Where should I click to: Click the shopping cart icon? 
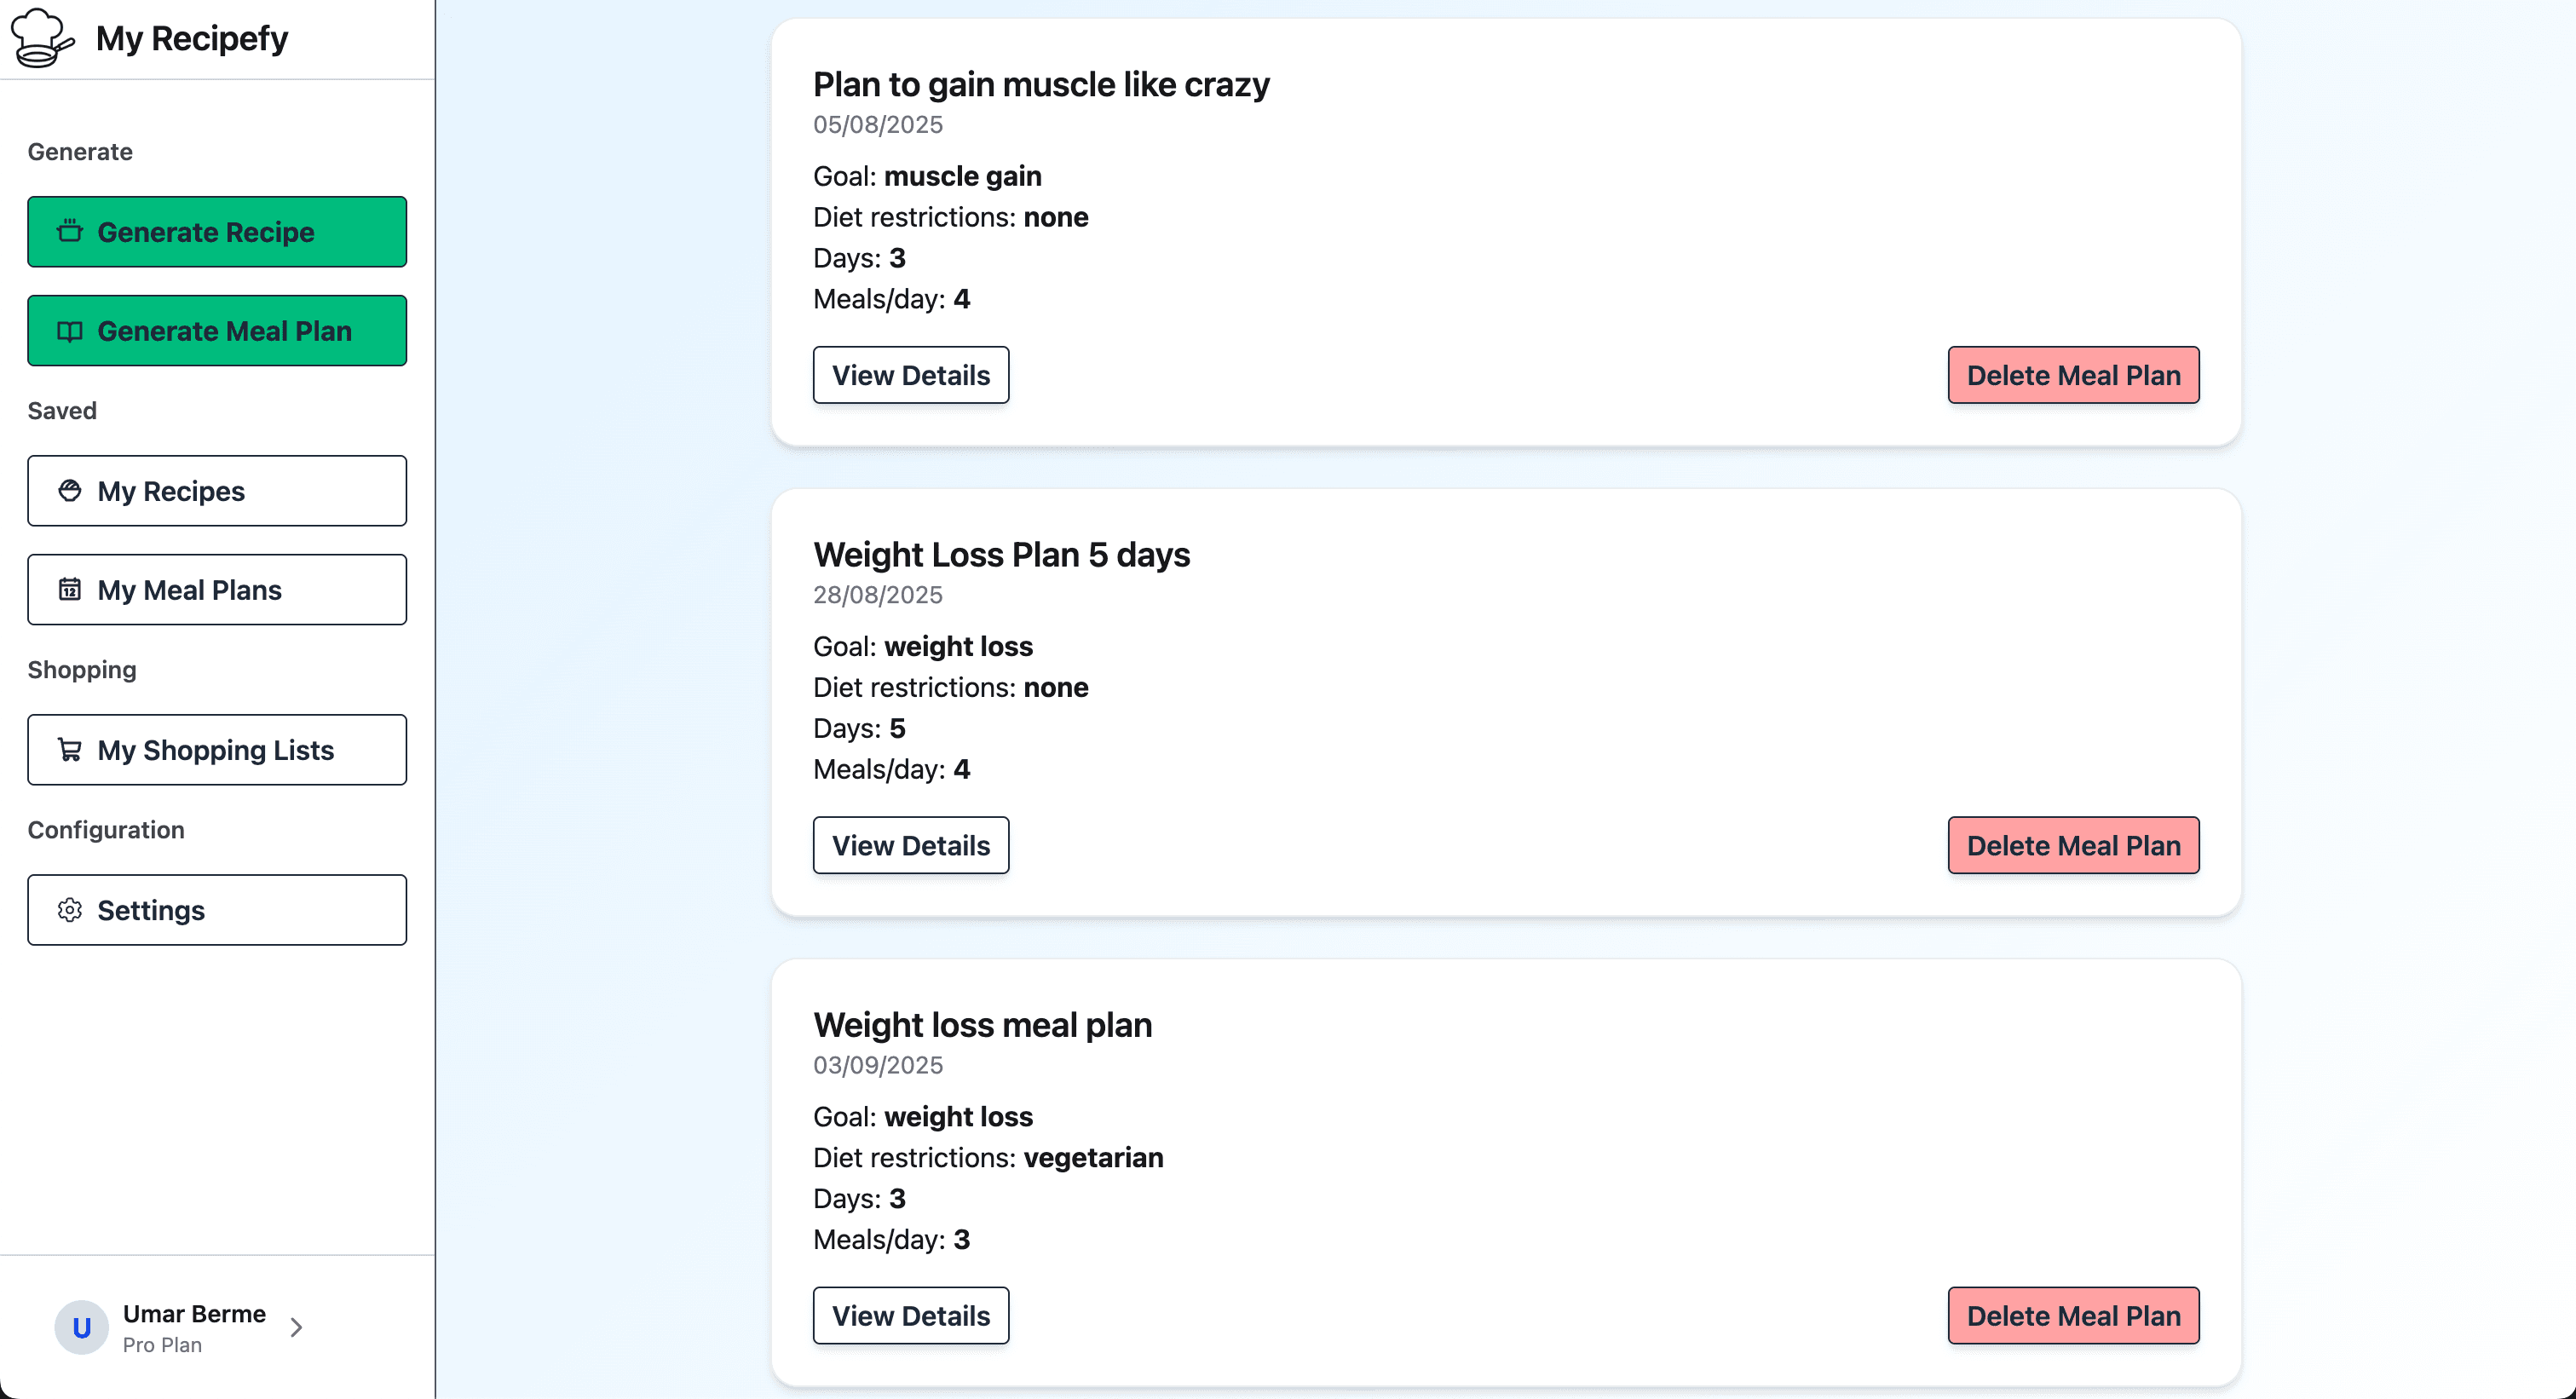[x=69, y=750]
